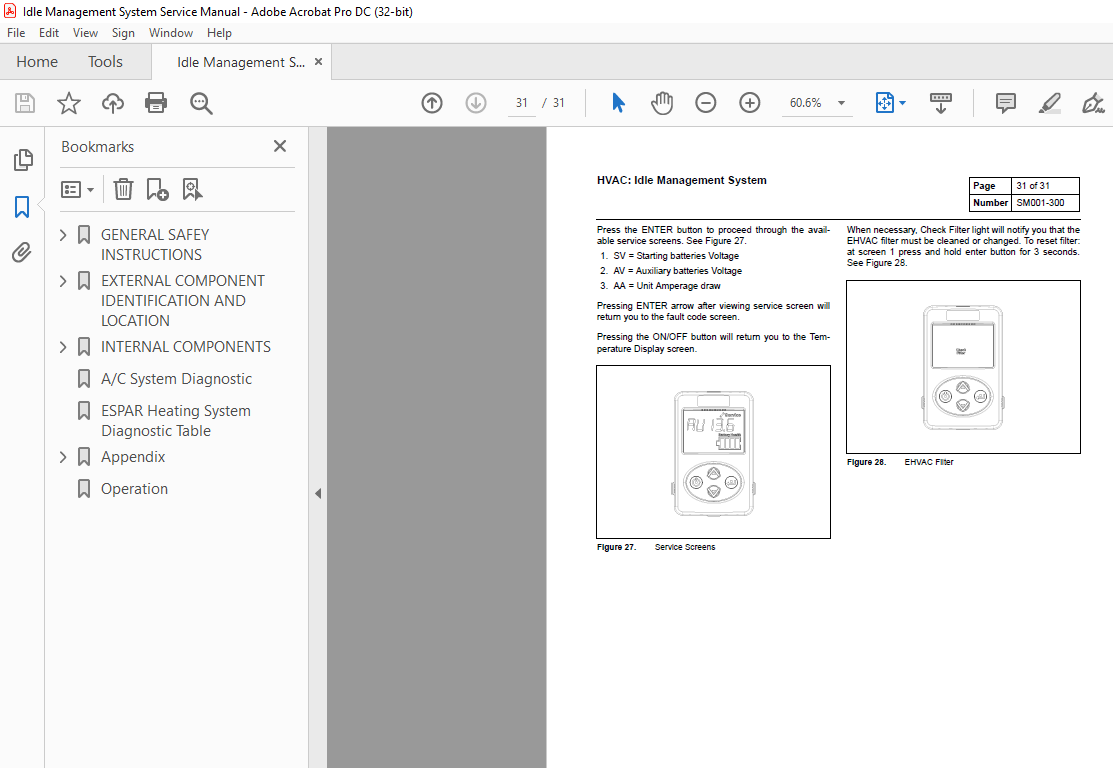
Task: Click the Figure 27 service screens image
Action: point(713,452)
